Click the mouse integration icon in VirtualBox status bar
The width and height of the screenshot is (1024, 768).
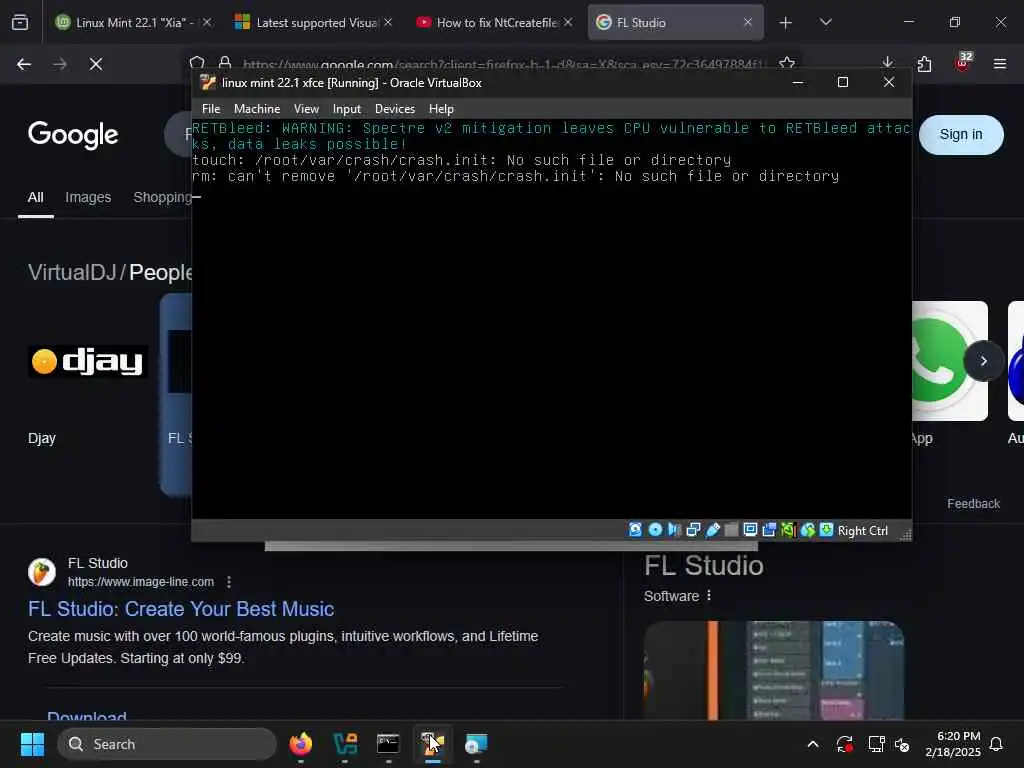(808, 530)
